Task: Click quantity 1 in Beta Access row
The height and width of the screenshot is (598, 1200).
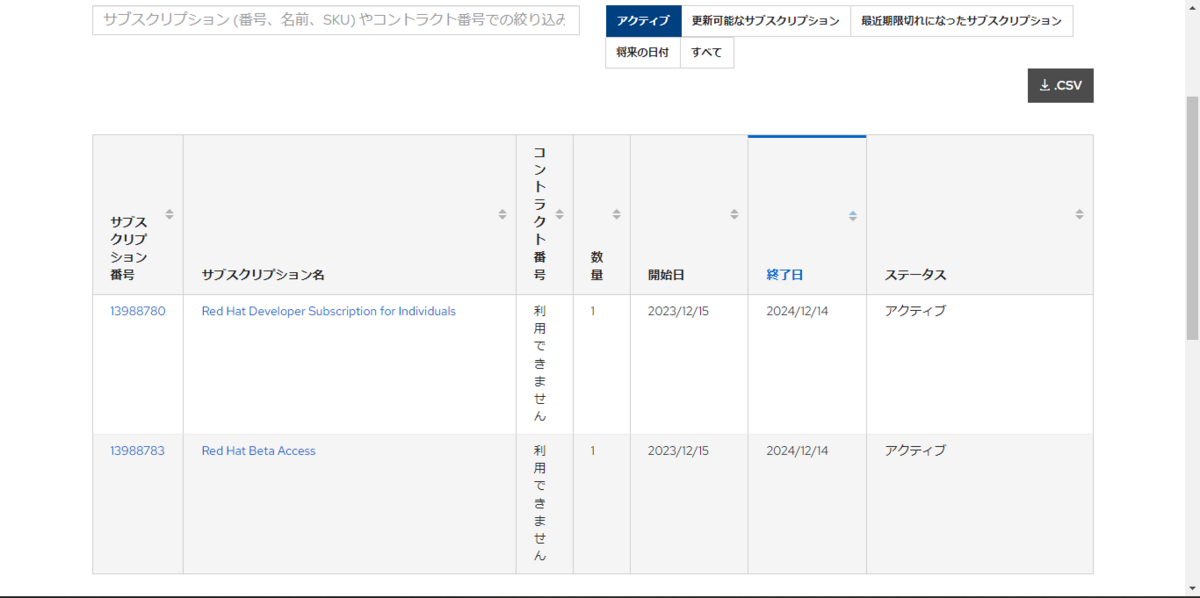Action: [x=592, y=451]
